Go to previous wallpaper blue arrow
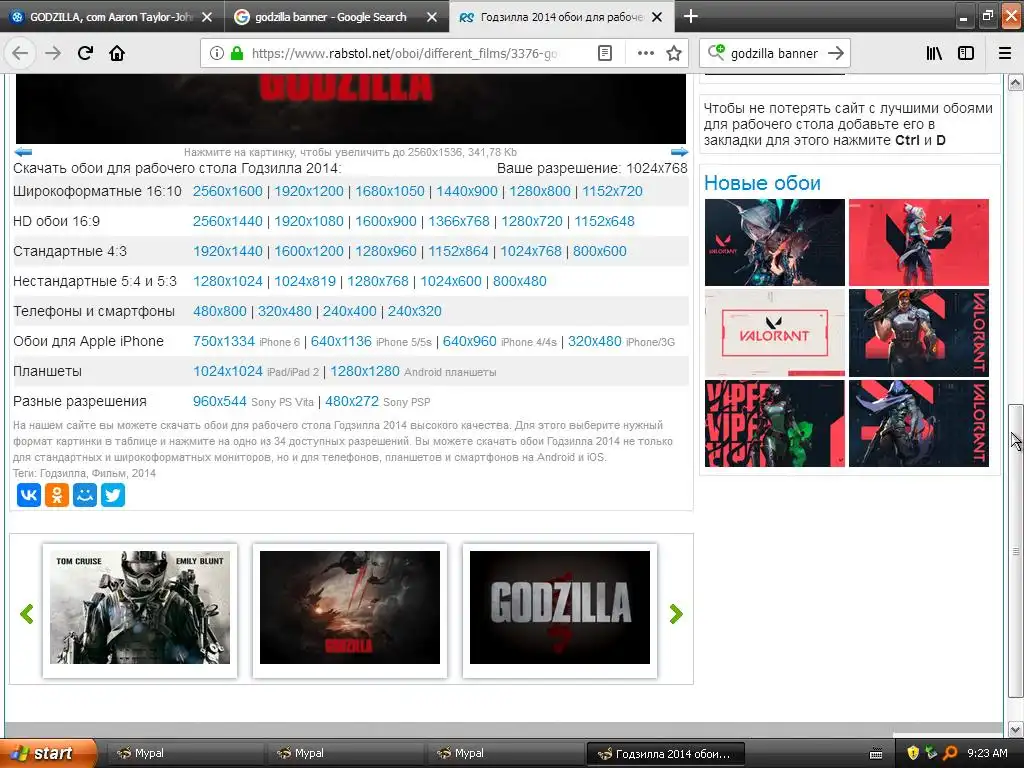This screenshot has height=768, width=1024. point(23,152)
